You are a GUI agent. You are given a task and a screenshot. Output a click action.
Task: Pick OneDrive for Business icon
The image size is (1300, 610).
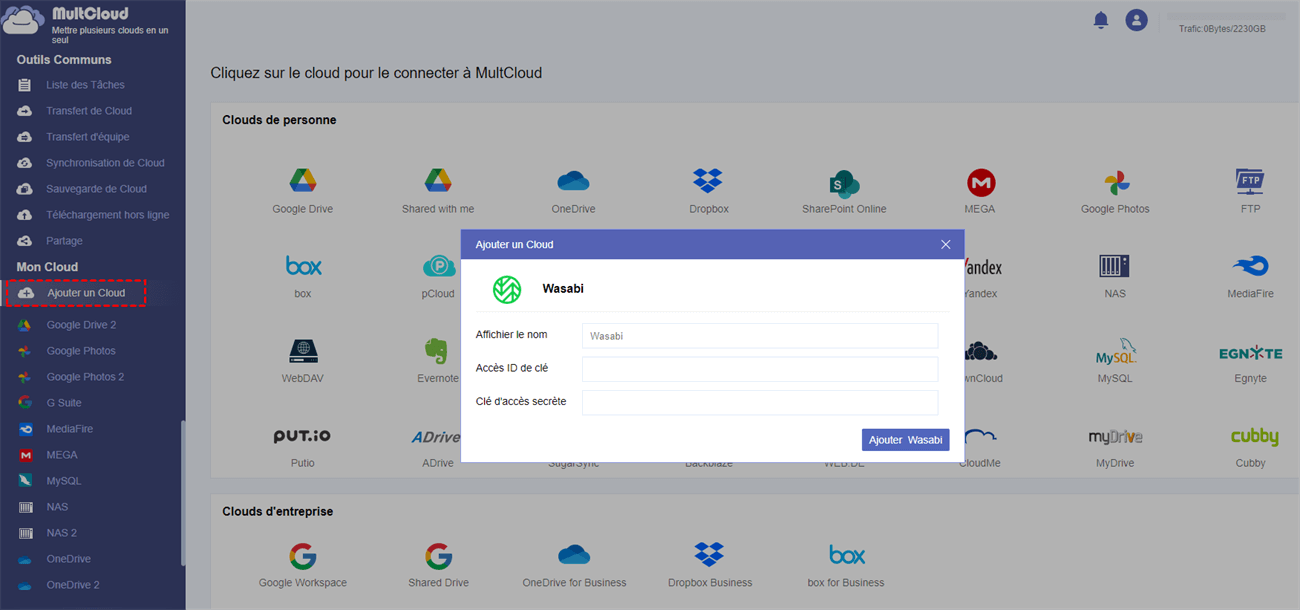click(x=574, y=555)
